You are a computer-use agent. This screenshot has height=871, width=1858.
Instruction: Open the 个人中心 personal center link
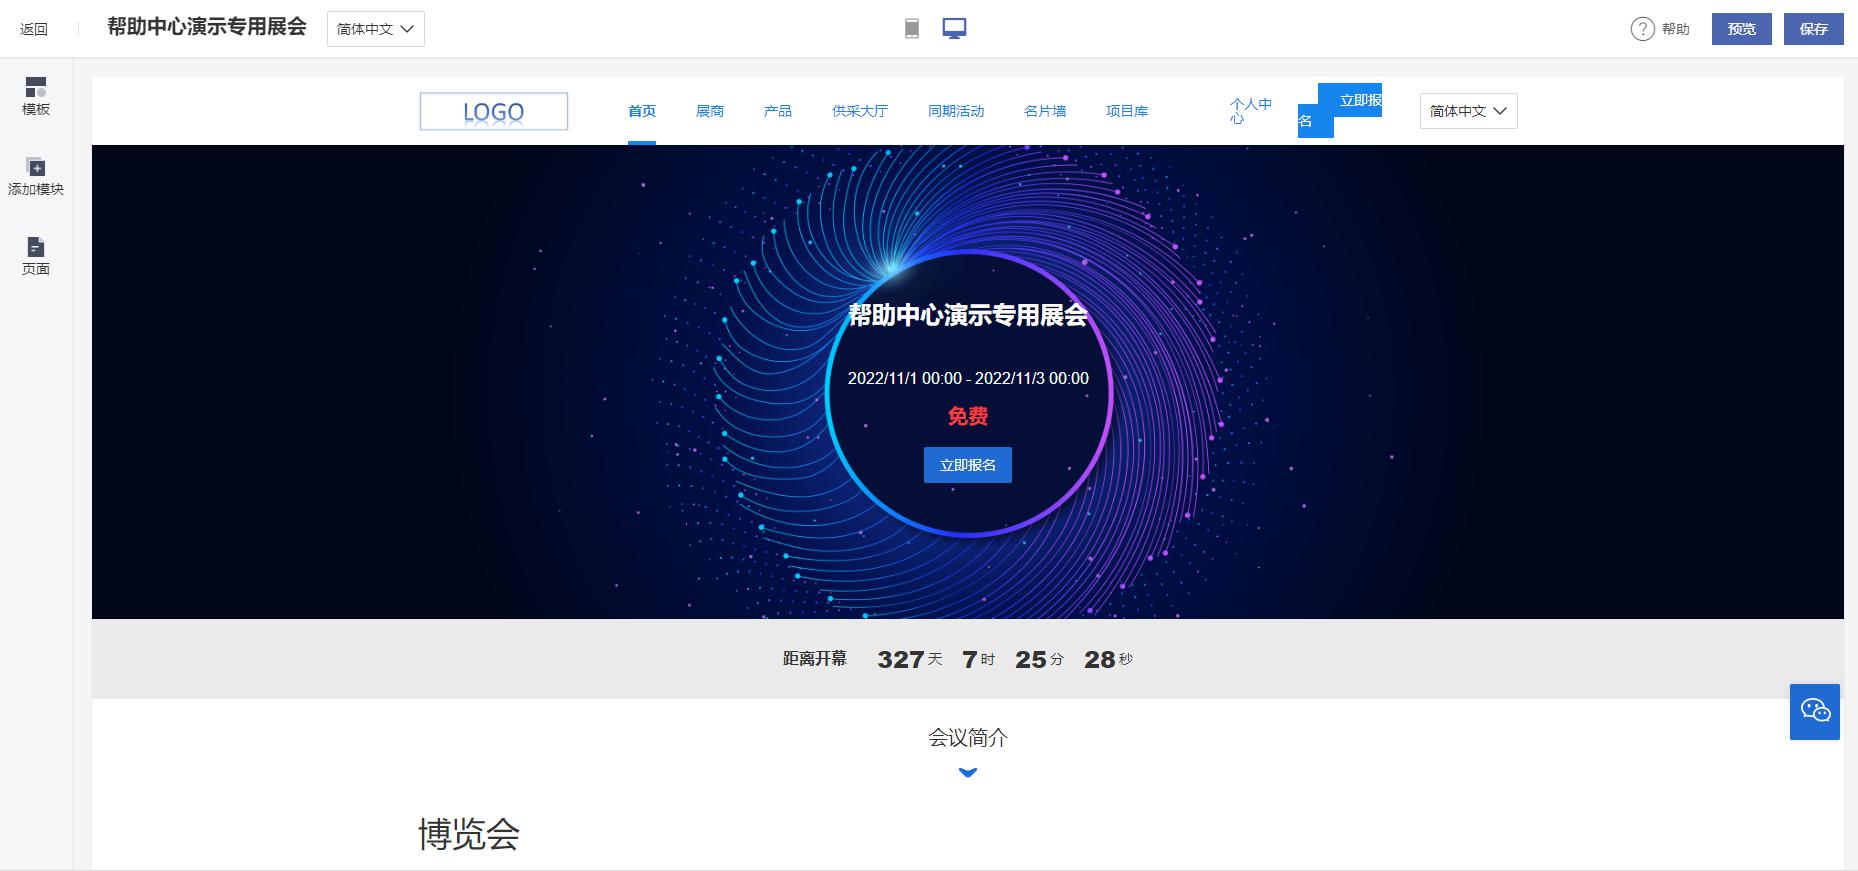1250,111
